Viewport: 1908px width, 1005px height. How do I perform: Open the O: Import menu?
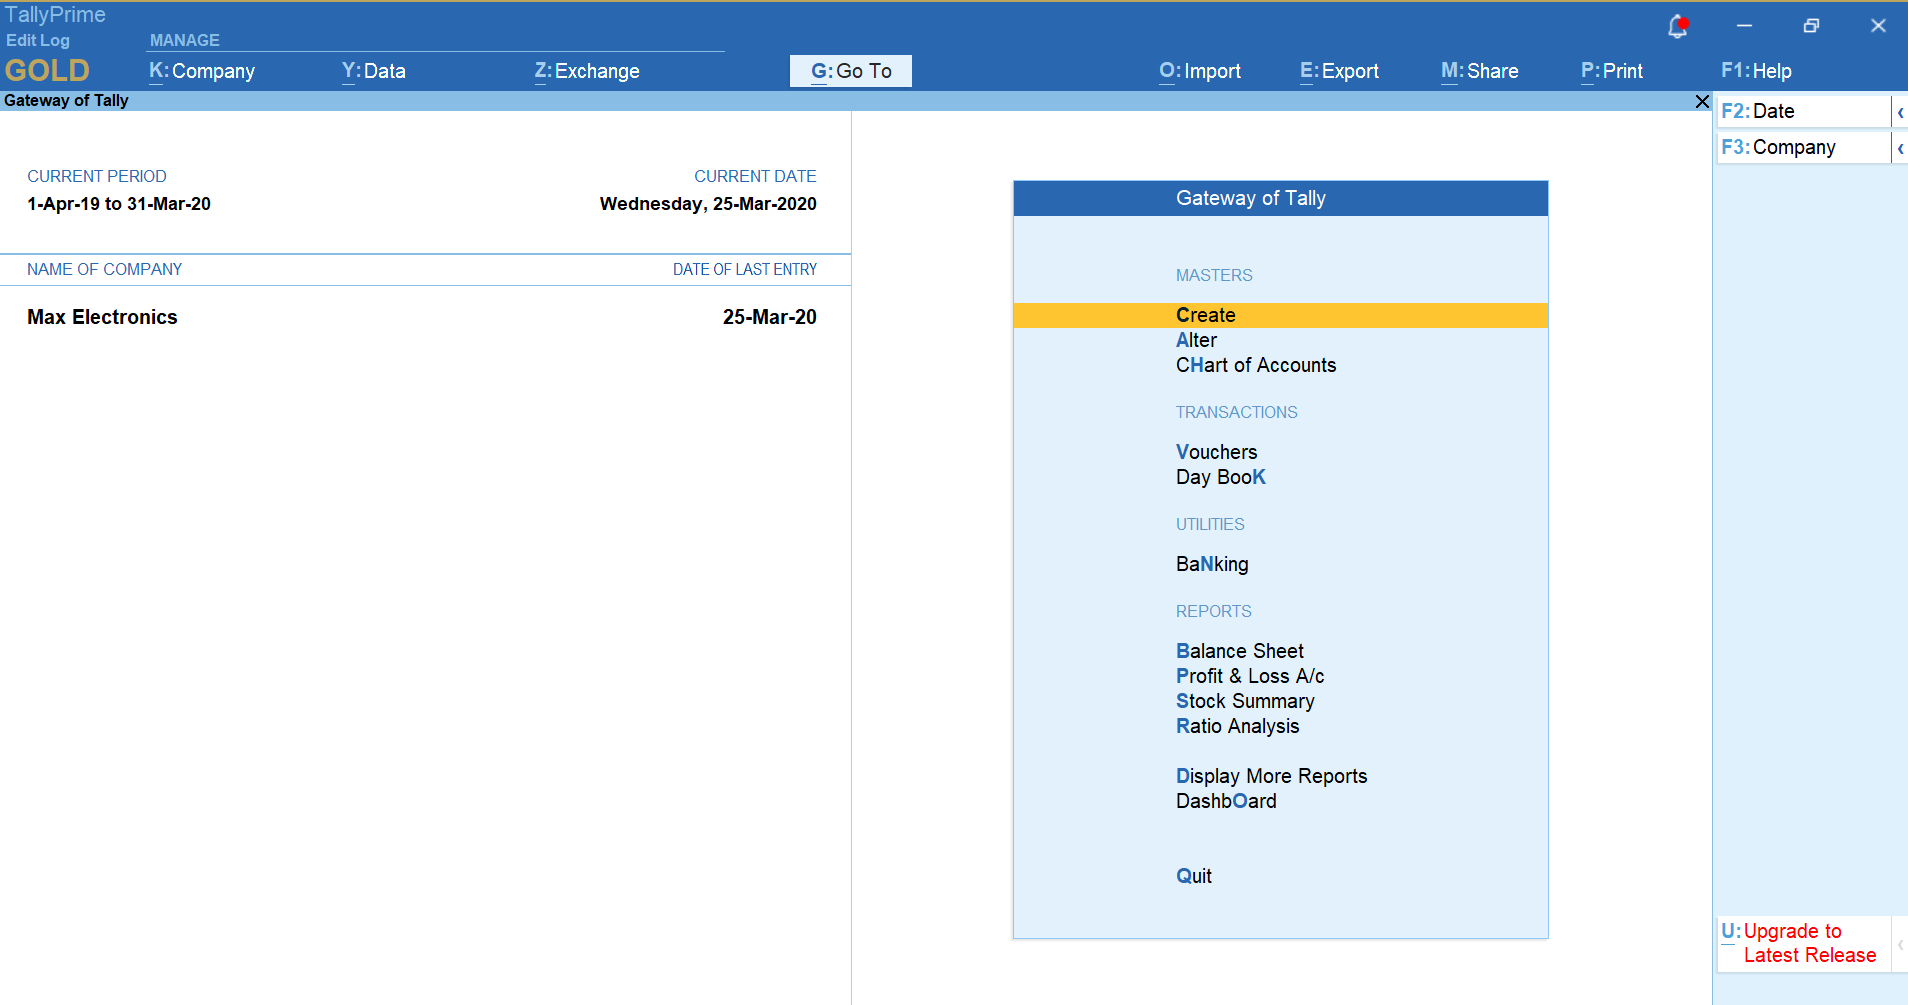[1200, 71]
